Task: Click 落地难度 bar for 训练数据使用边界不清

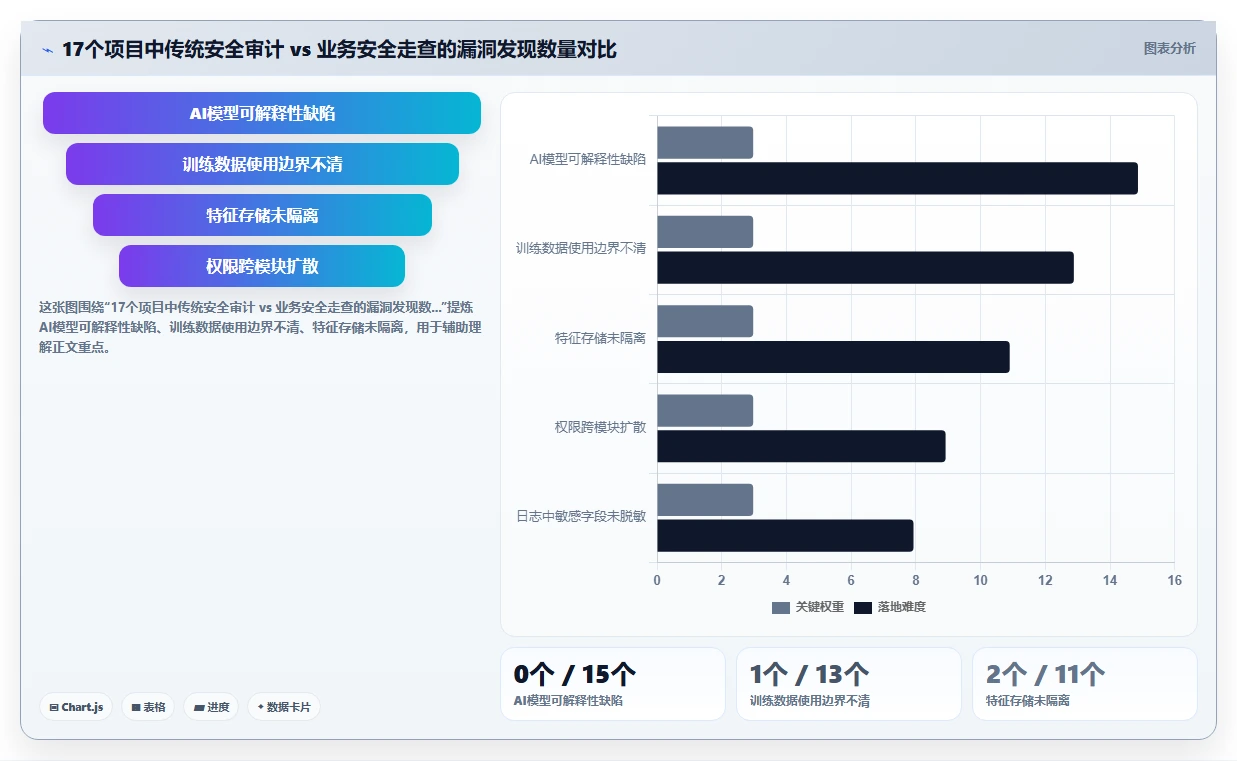Action: (865, 267)
